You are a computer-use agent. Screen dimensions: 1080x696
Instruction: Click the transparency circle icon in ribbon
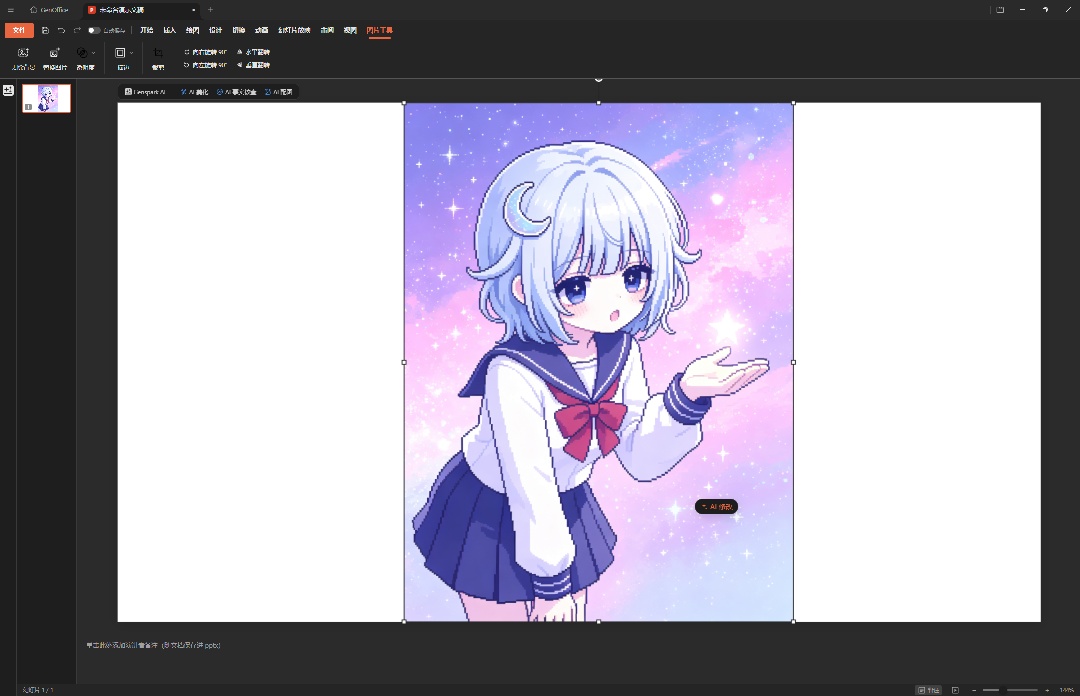point(82,53)
